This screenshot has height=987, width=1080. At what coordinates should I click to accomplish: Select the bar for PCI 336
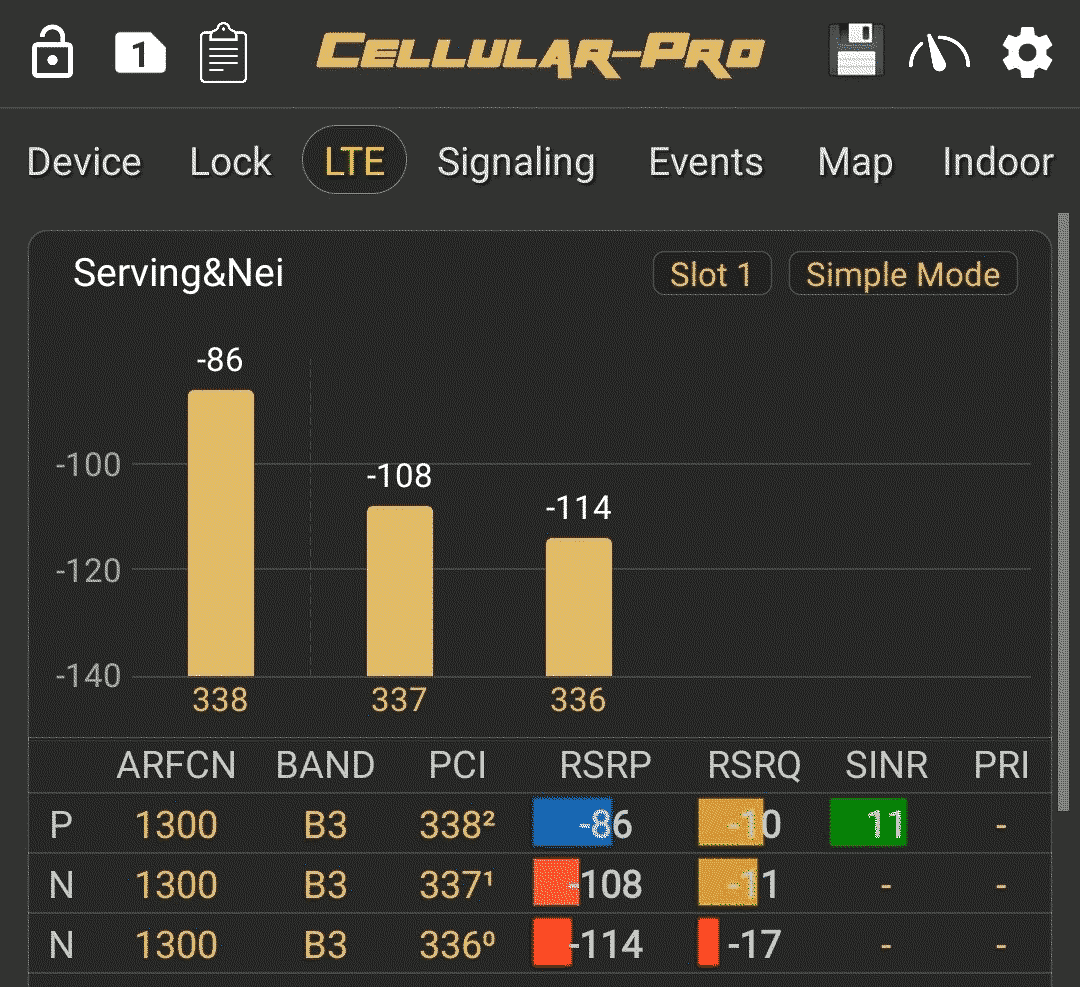pyautogui.click(x=579, y=607)
